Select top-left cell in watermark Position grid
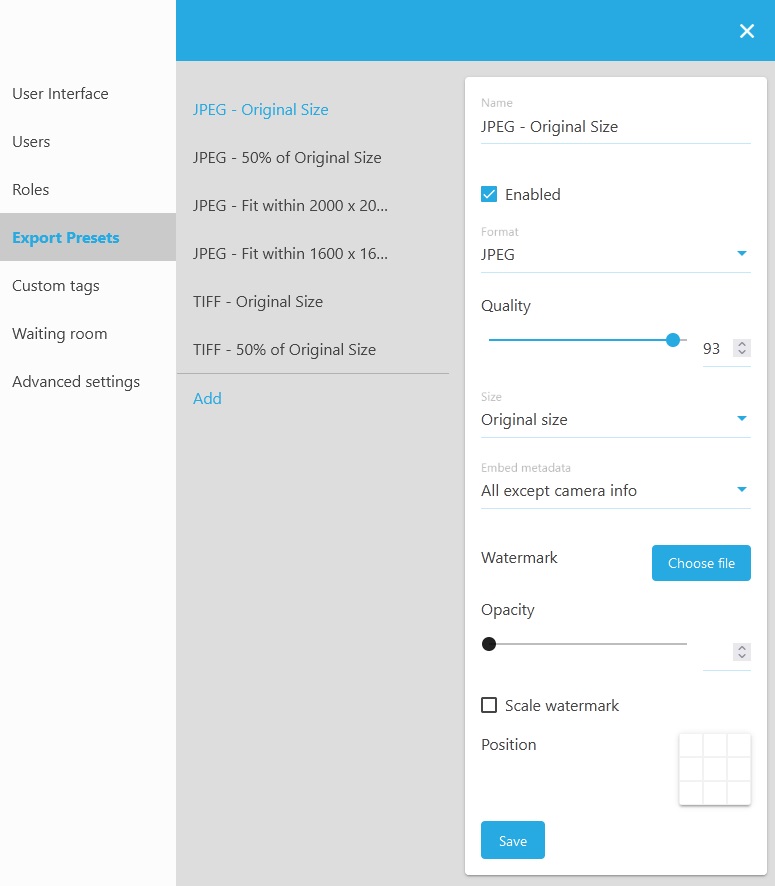 tap(691, 745)
